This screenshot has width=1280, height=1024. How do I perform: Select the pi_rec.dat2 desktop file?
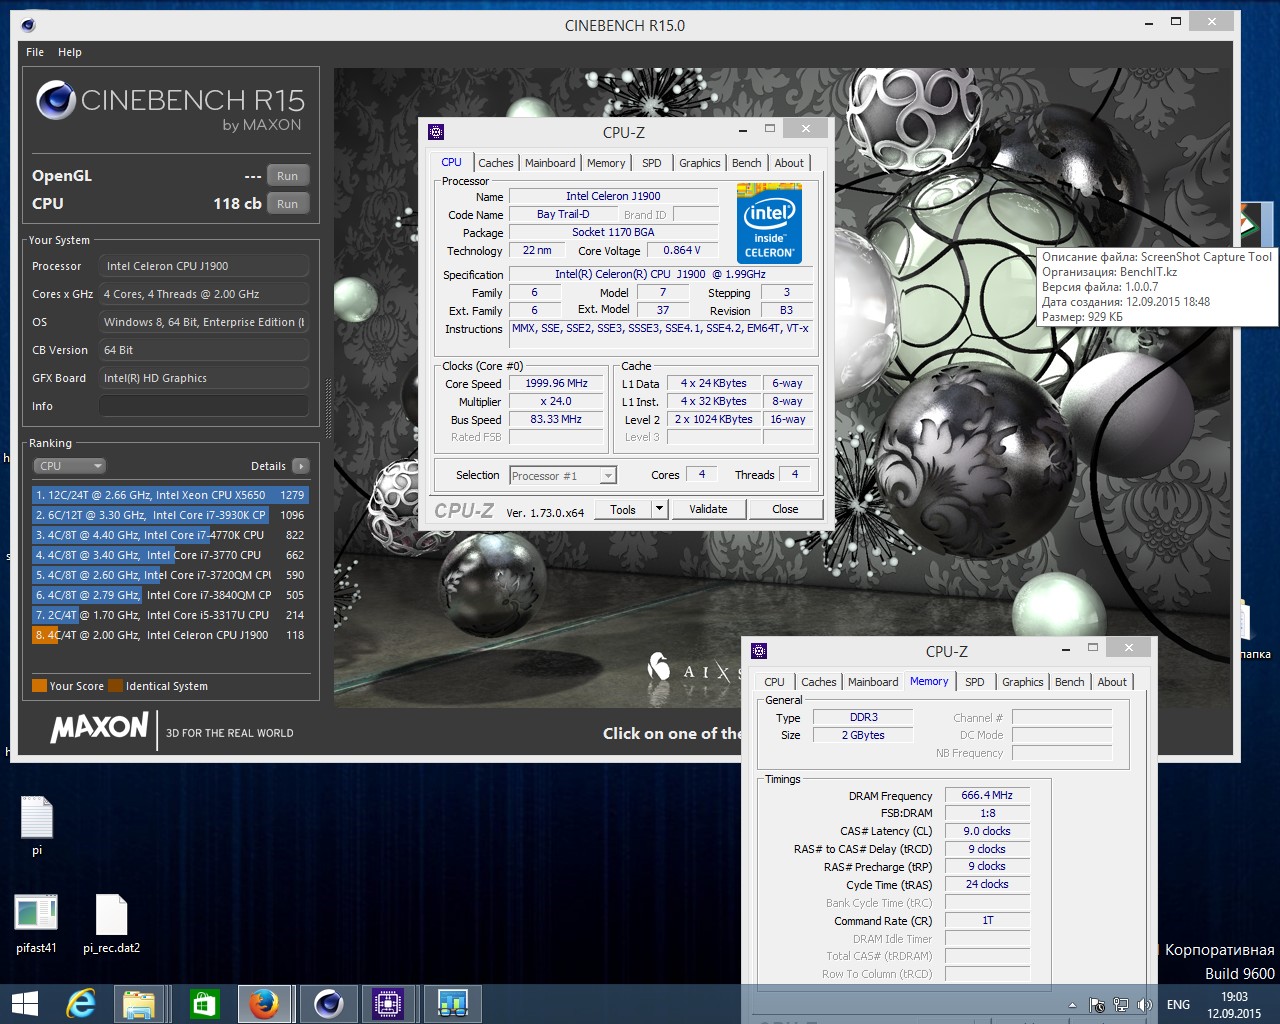[111, 924]
